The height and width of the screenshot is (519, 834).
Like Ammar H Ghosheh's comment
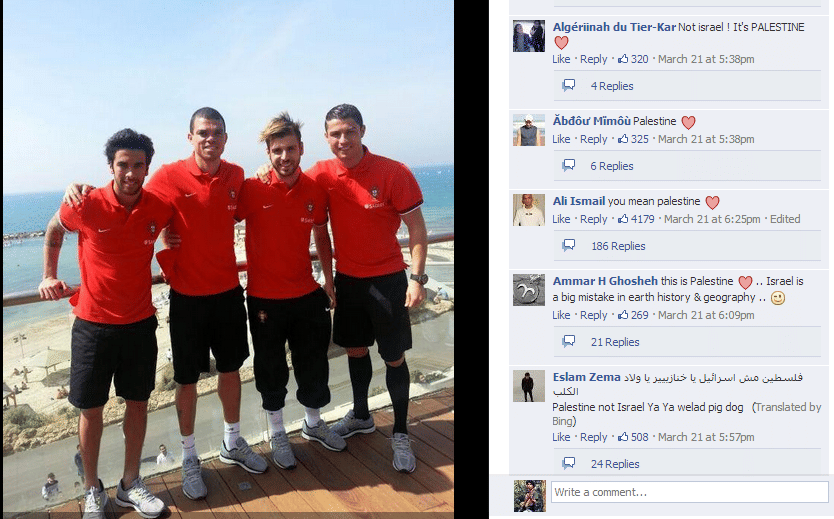point(561,315)
